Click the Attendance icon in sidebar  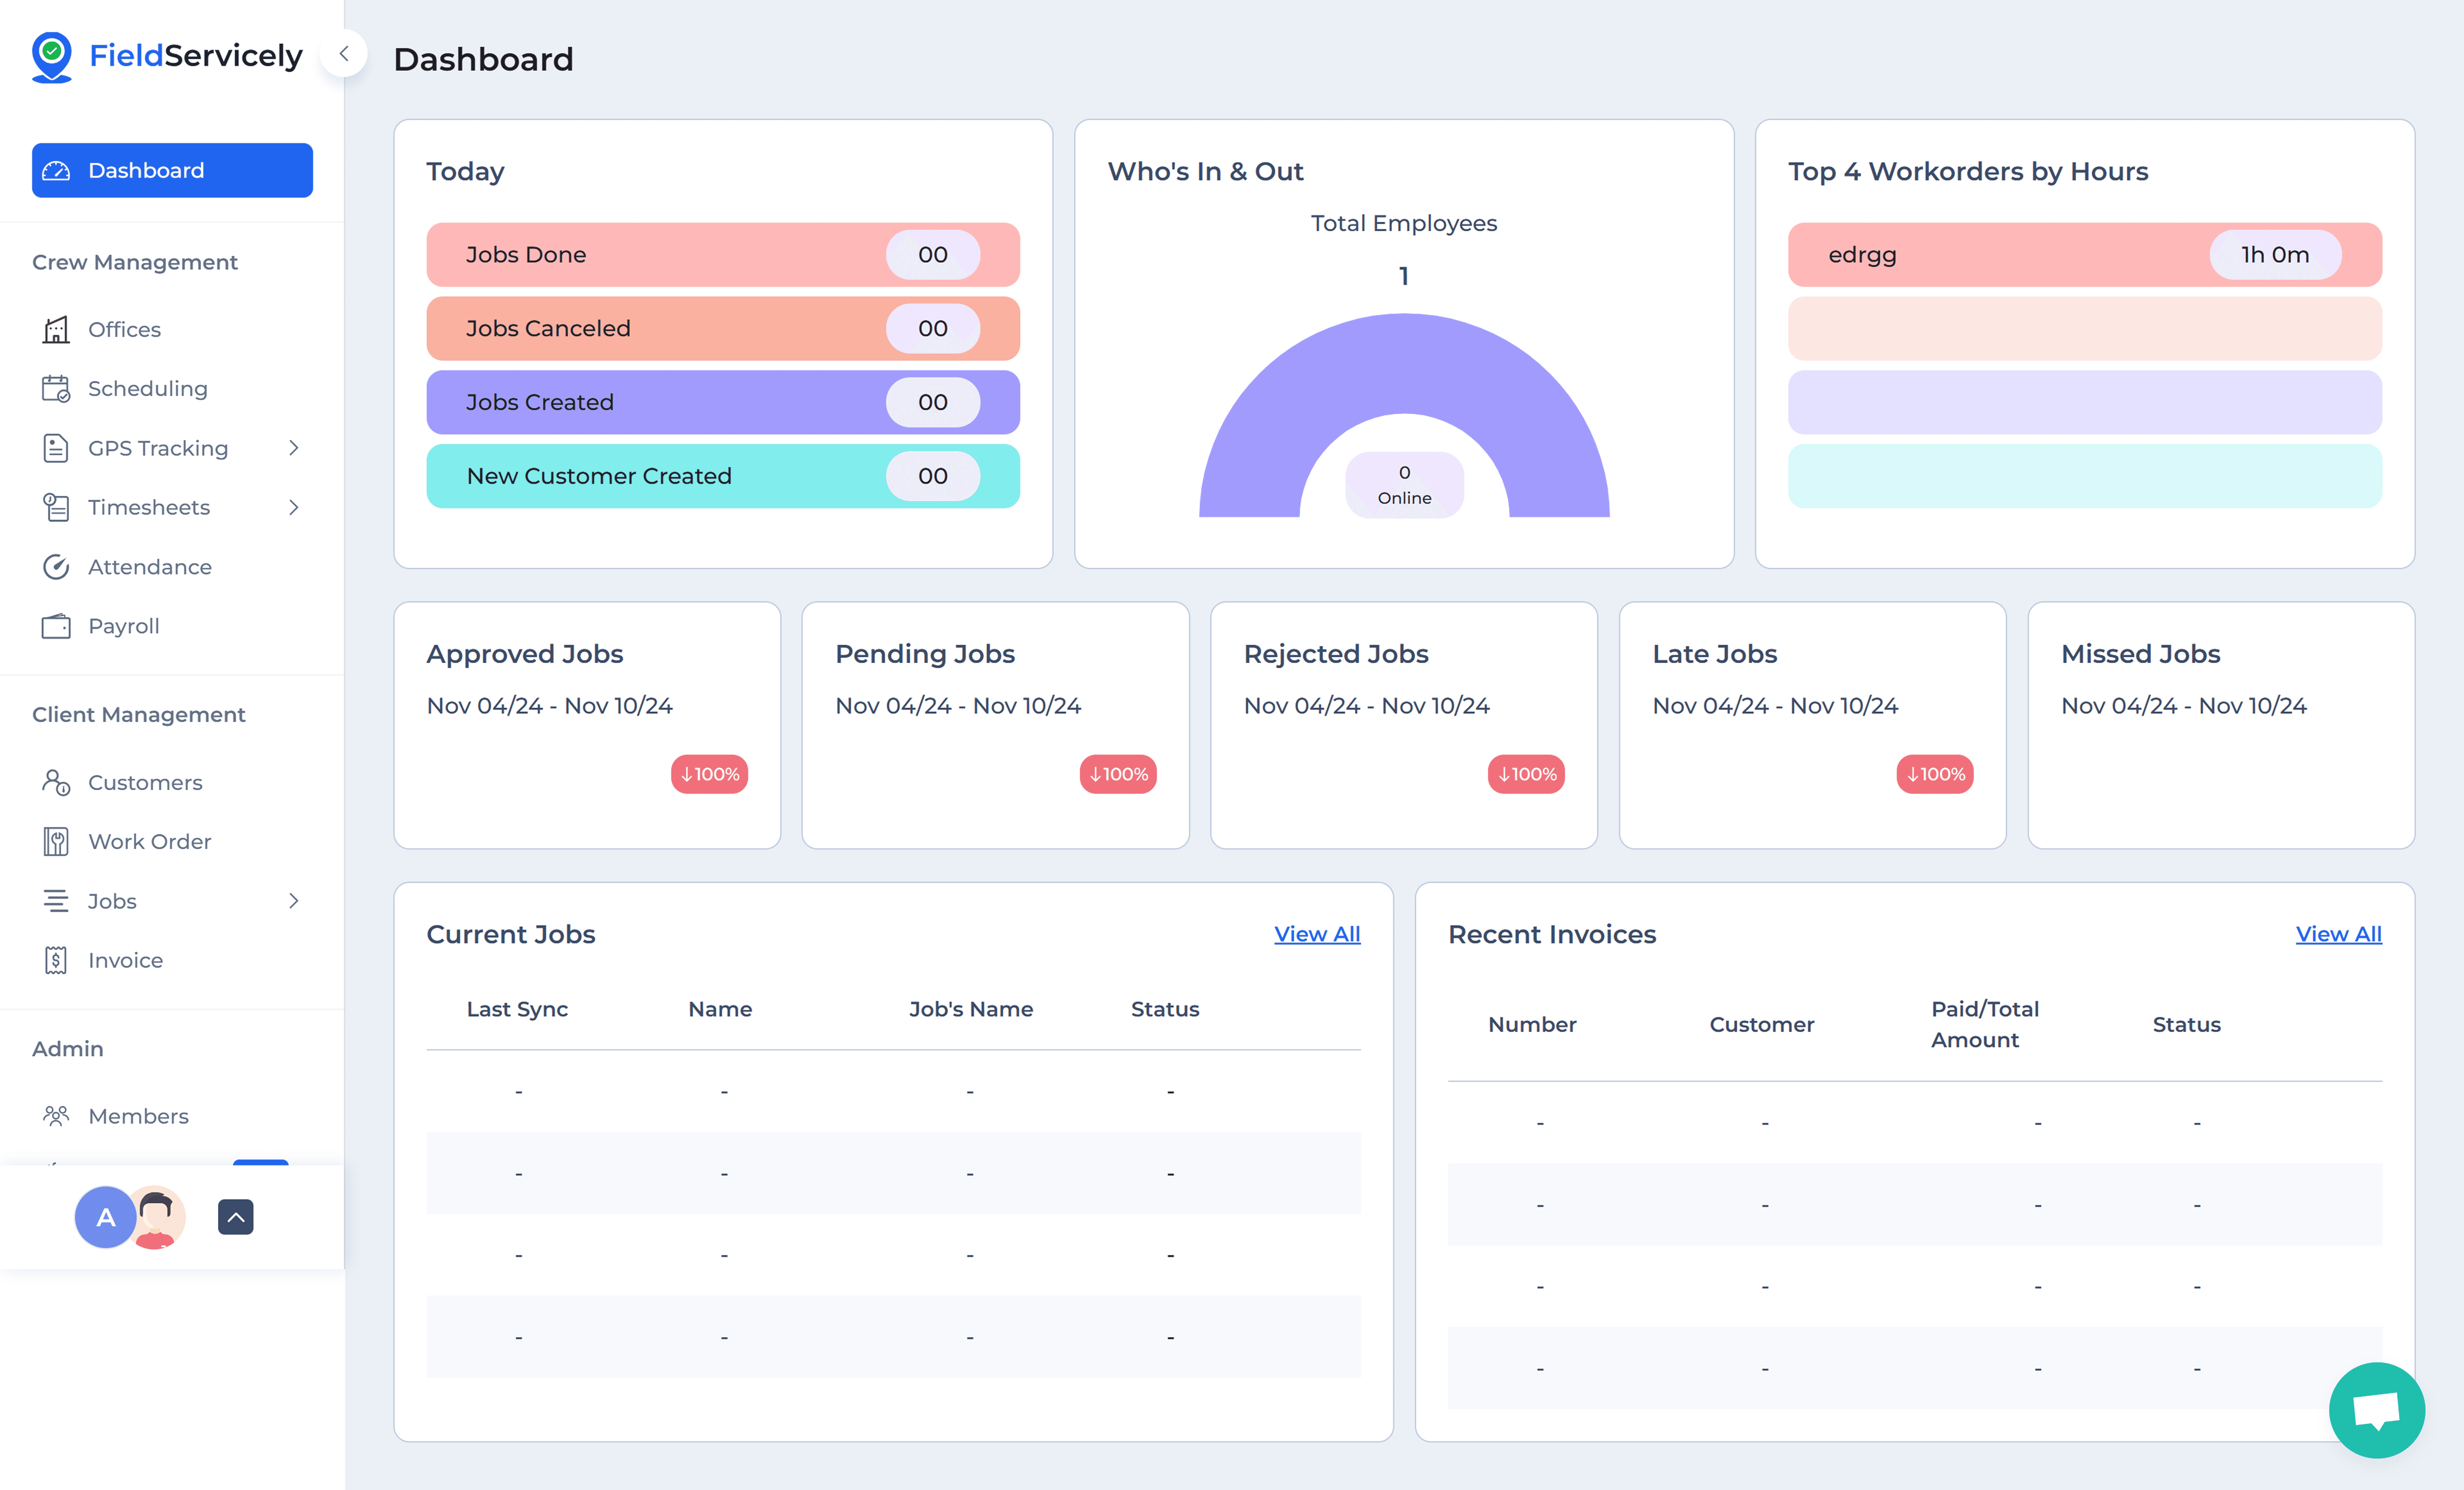click(56, 567)
